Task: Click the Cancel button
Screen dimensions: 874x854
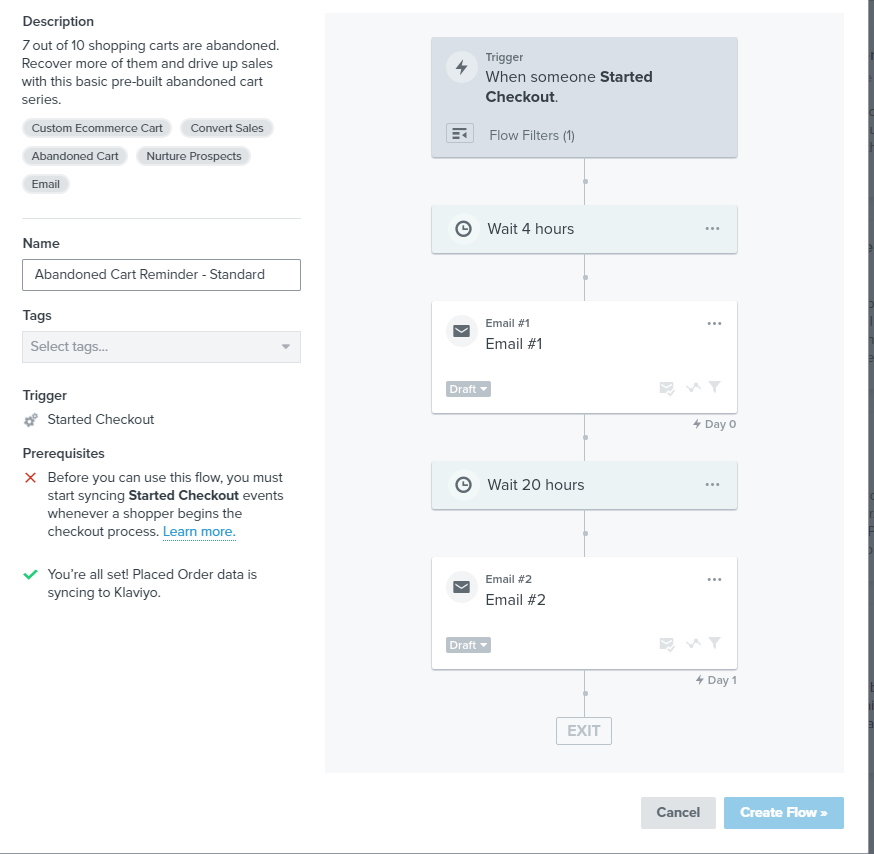Action: (x=678, y=813)
